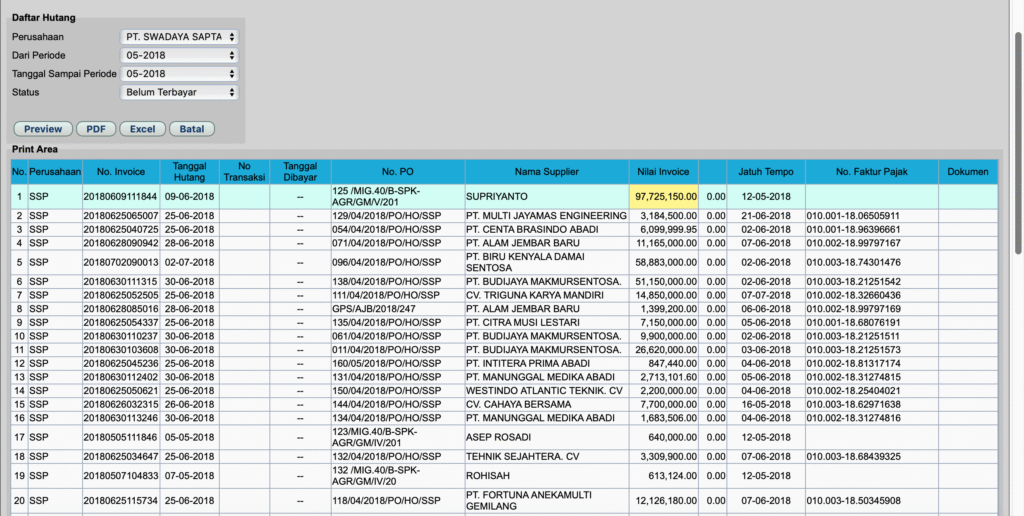Click invoice number 20180609111844
The image size is (1024, 516).
pos(120,197)
